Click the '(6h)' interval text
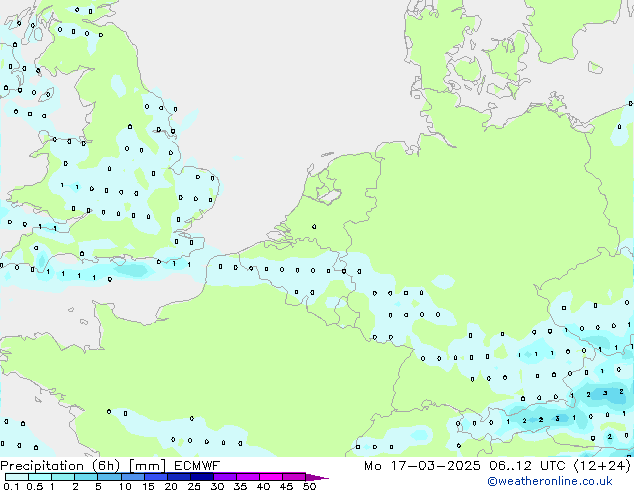The height and width of the screenshot is (490, 634). (x=106, y=466)
